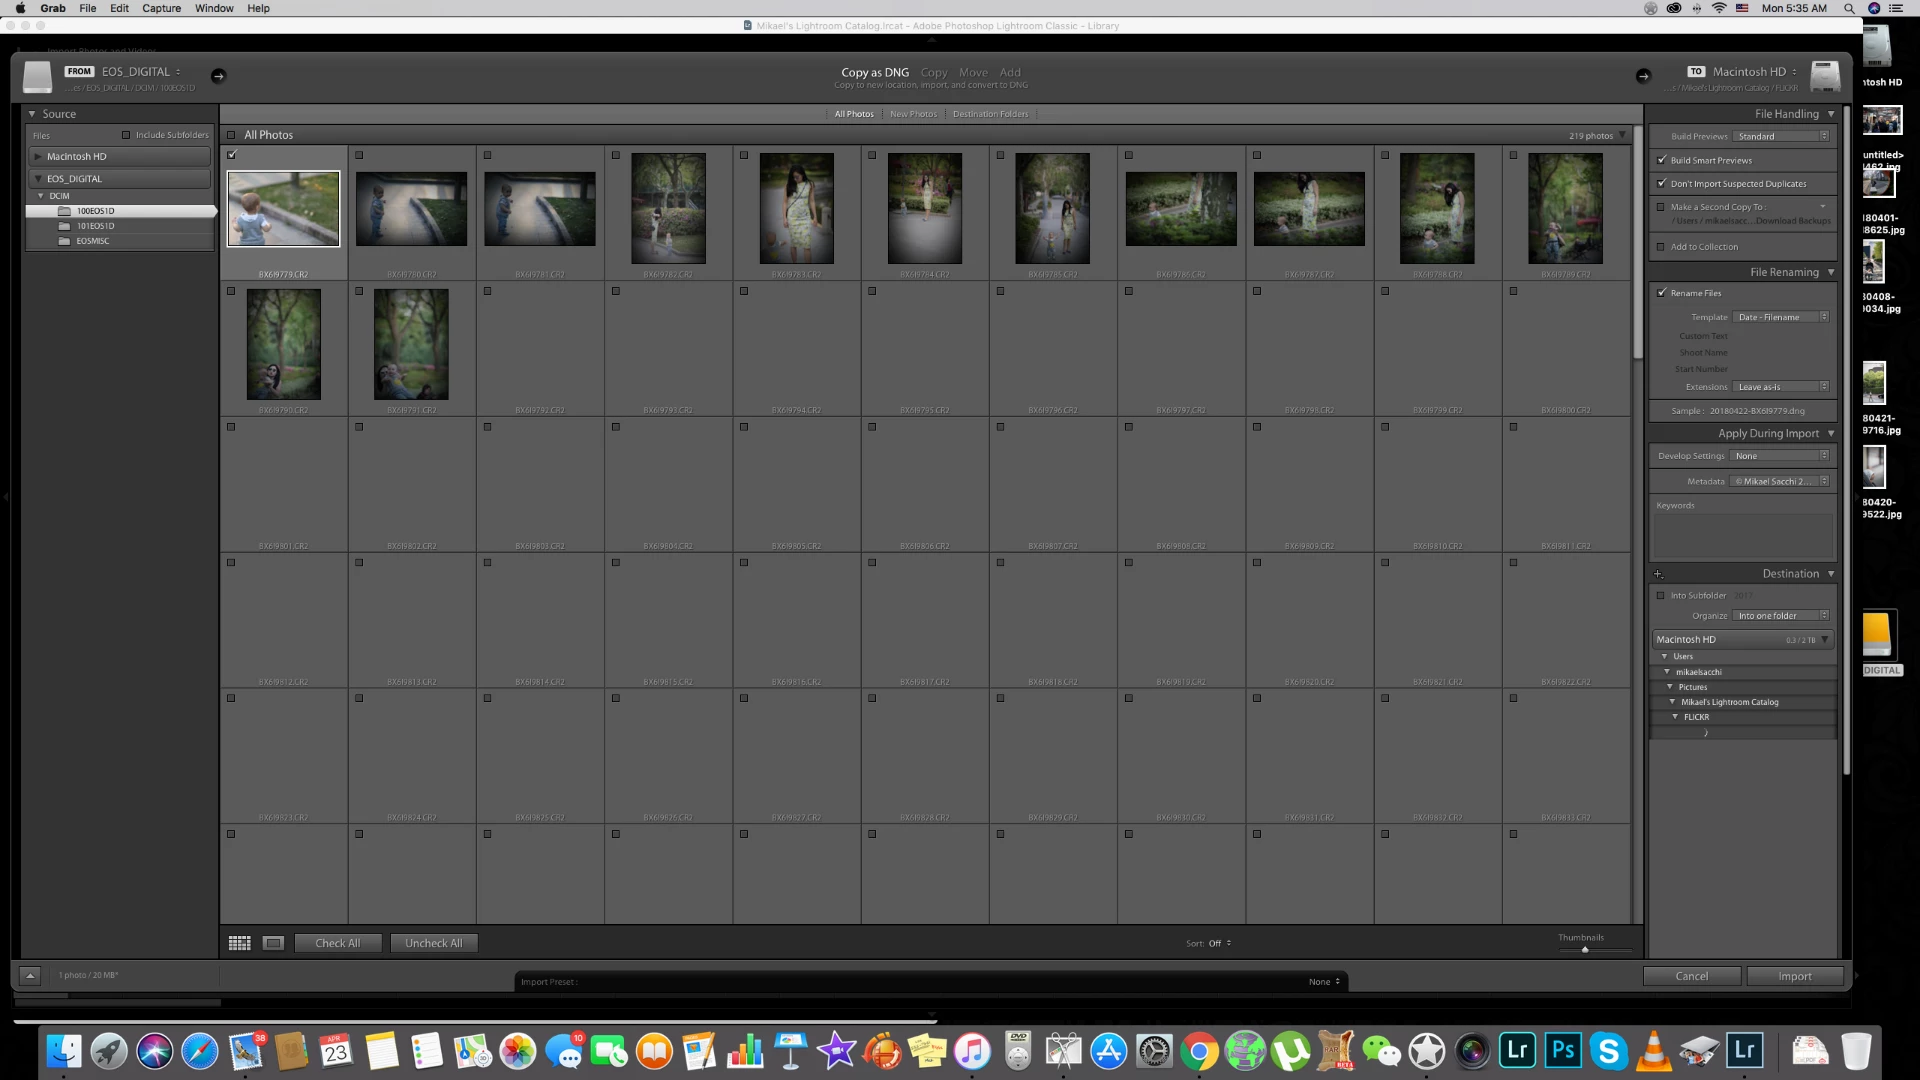
Task: Adjust the Thumbnails size slider
Action: (1585, 949)
